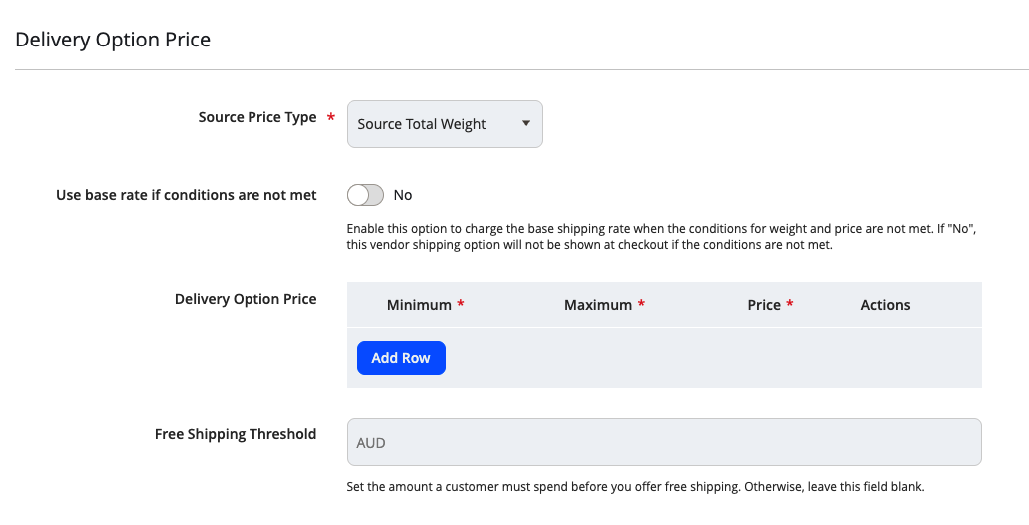Click the "No" label next to the toggle
The image size is (1029, 525).
pyautogui.click(x=403, y=195)
